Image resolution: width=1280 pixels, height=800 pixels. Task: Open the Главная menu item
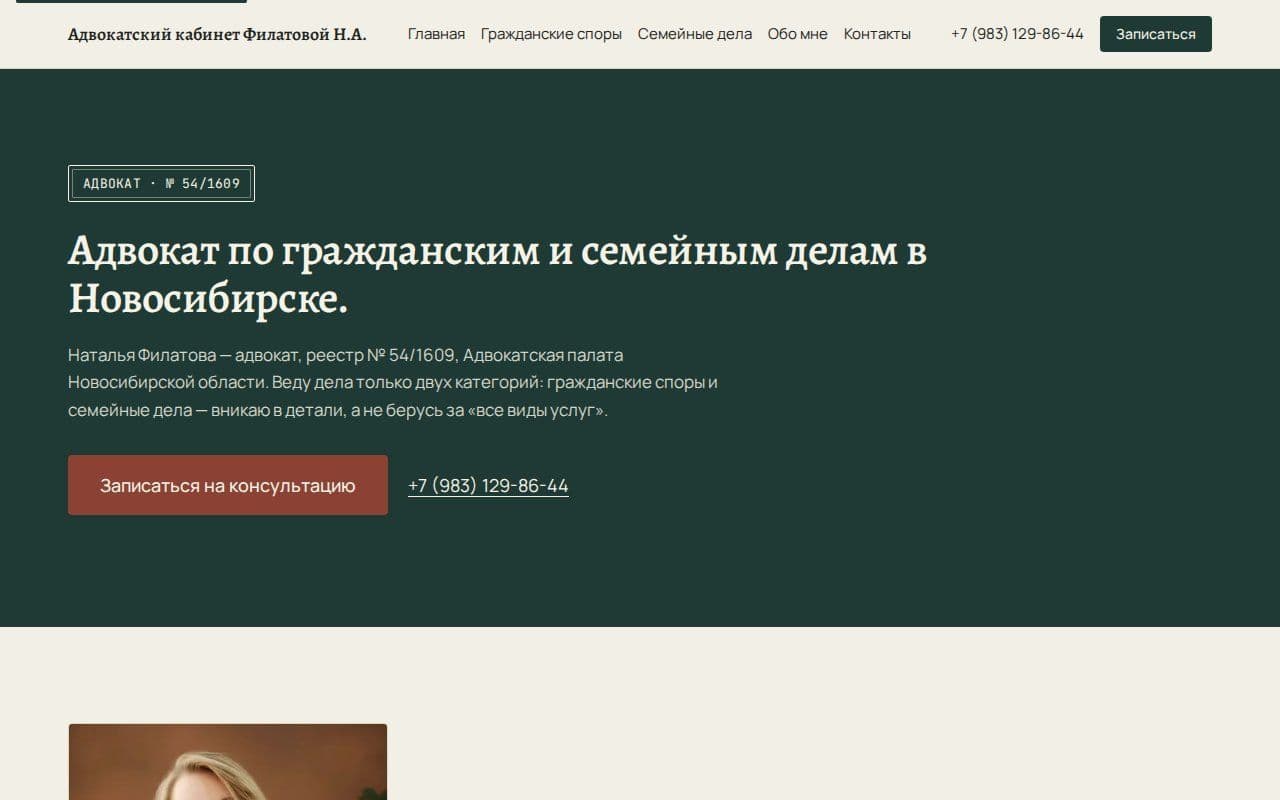(436, 34)
